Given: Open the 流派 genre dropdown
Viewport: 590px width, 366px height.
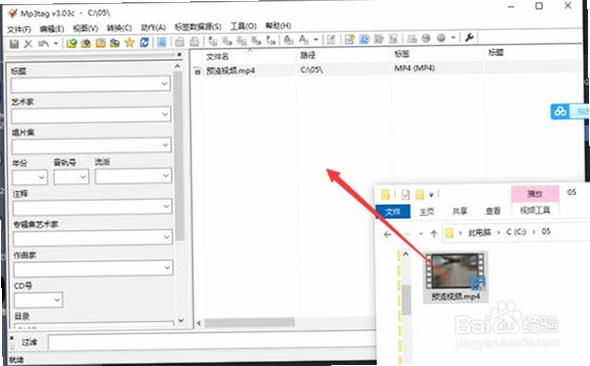Looking at the screenshot, I should coord(166,175).
